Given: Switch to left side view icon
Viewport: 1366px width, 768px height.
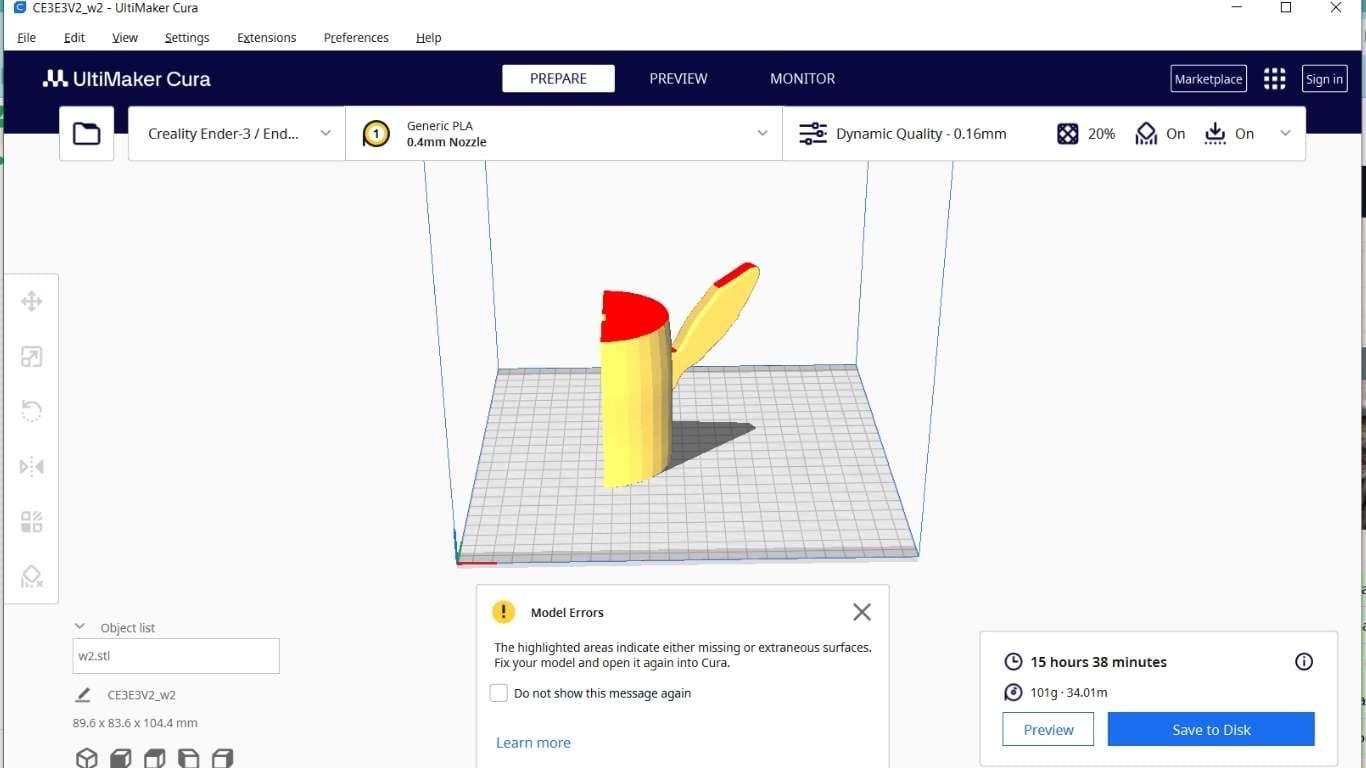Looking at the screenshot, I should pyautogui.click(x=188, y=758).
